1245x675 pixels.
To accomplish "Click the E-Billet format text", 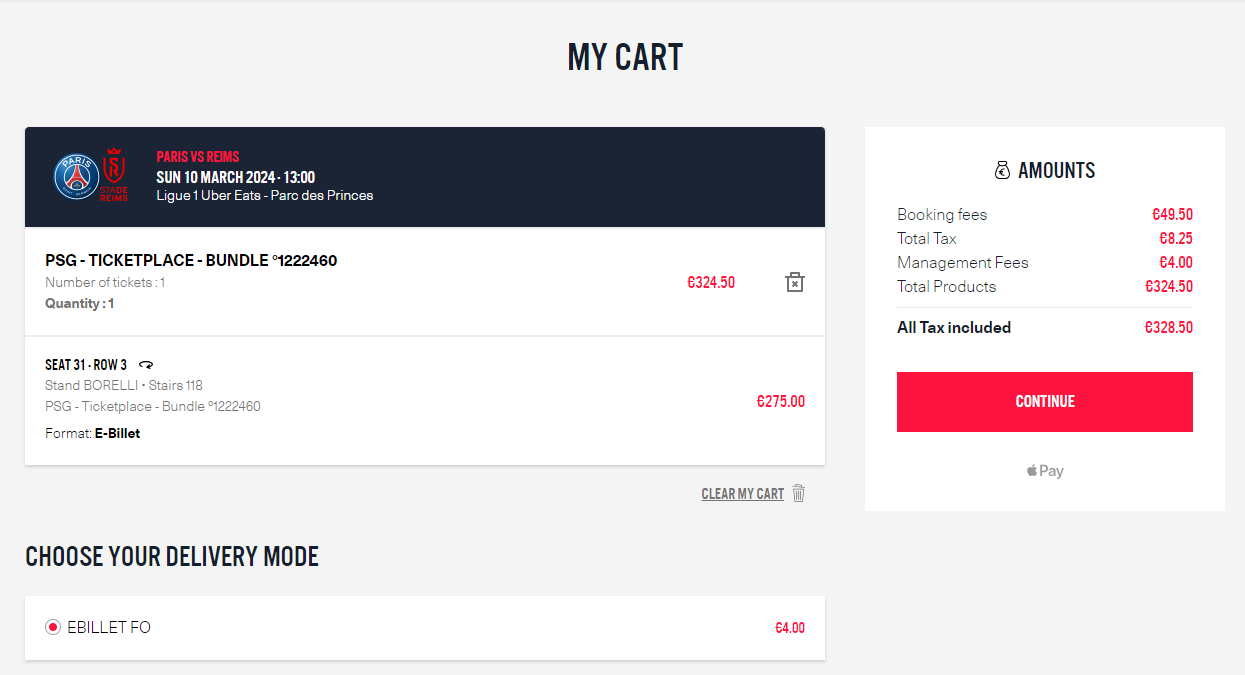I will point(117,433).
